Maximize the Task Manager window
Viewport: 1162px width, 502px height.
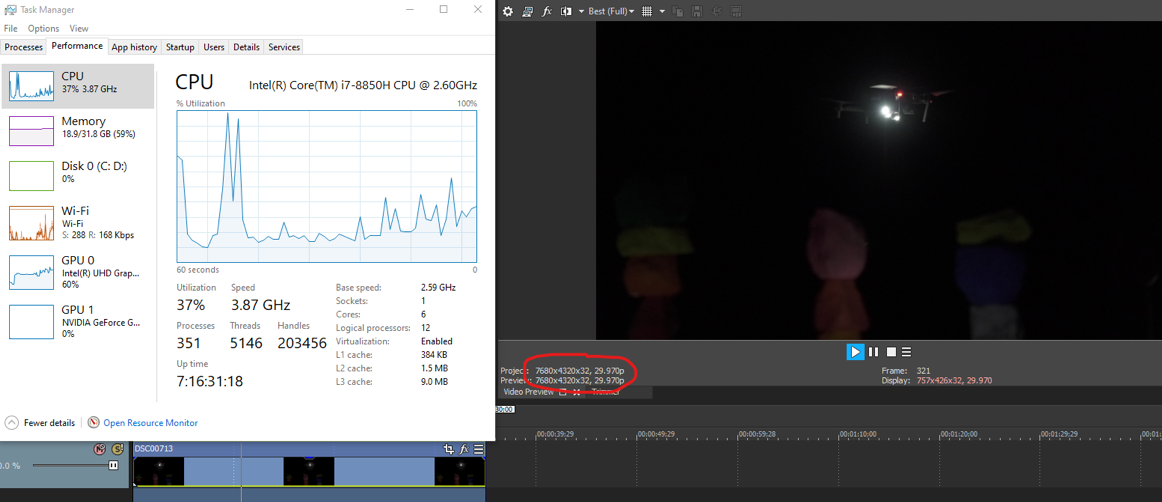(x=443, y=10)
